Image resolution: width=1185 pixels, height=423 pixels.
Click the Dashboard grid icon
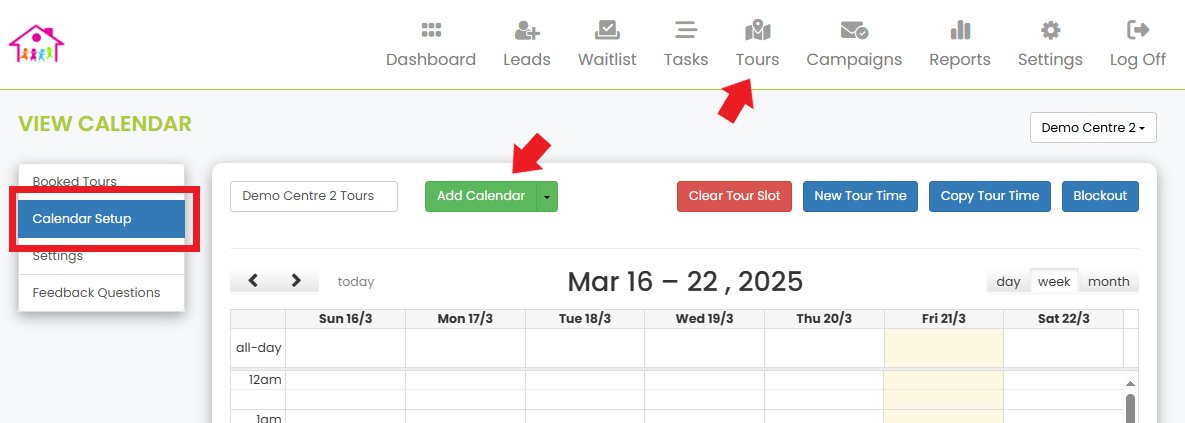[x=431, y=30]
